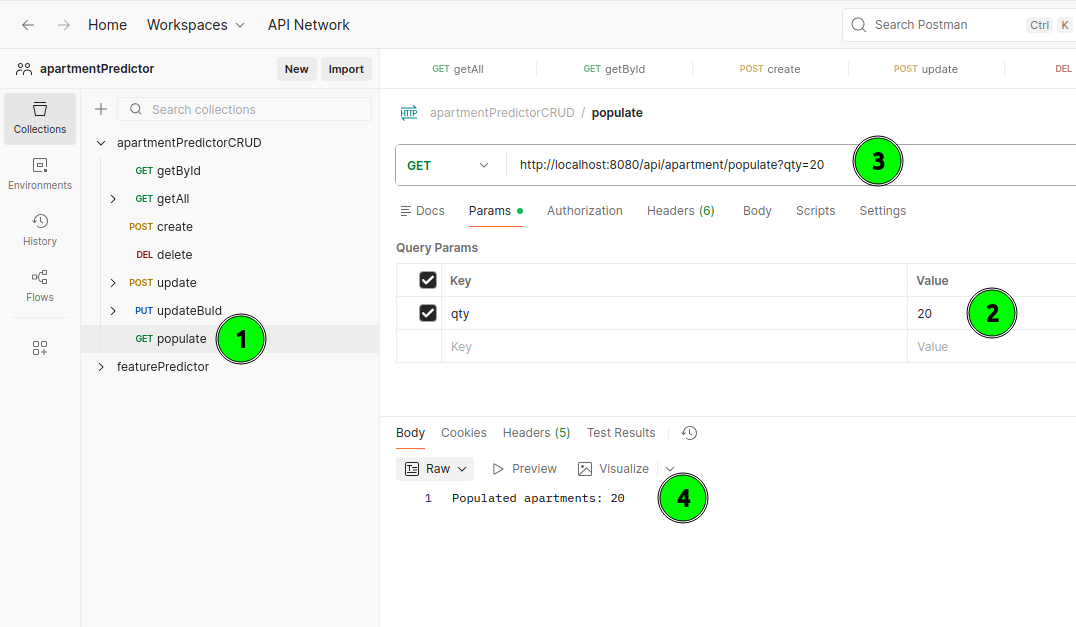Screen dimensions: 1076x627
Task: Uncheck the qty parameter checkbox
Action: point(428,313)
